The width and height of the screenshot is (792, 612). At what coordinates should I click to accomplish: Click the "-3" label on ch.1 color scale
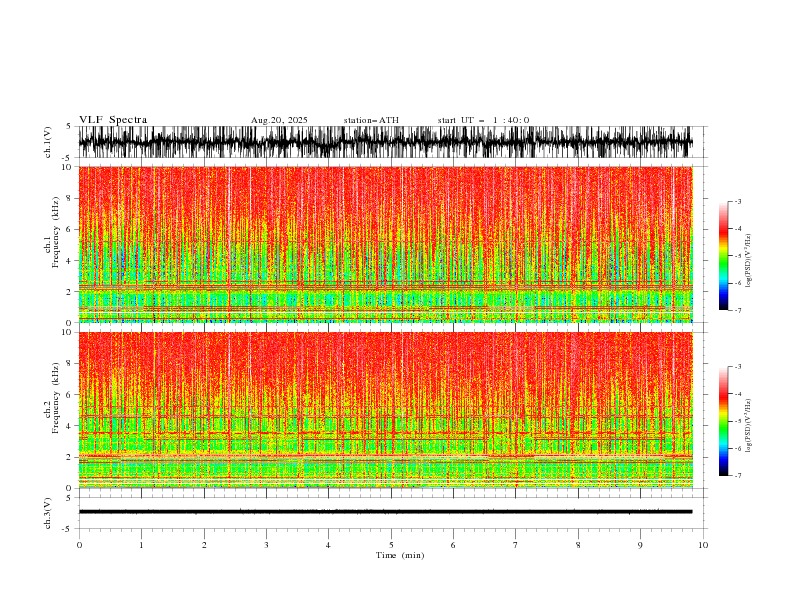[x=738, y=201]
